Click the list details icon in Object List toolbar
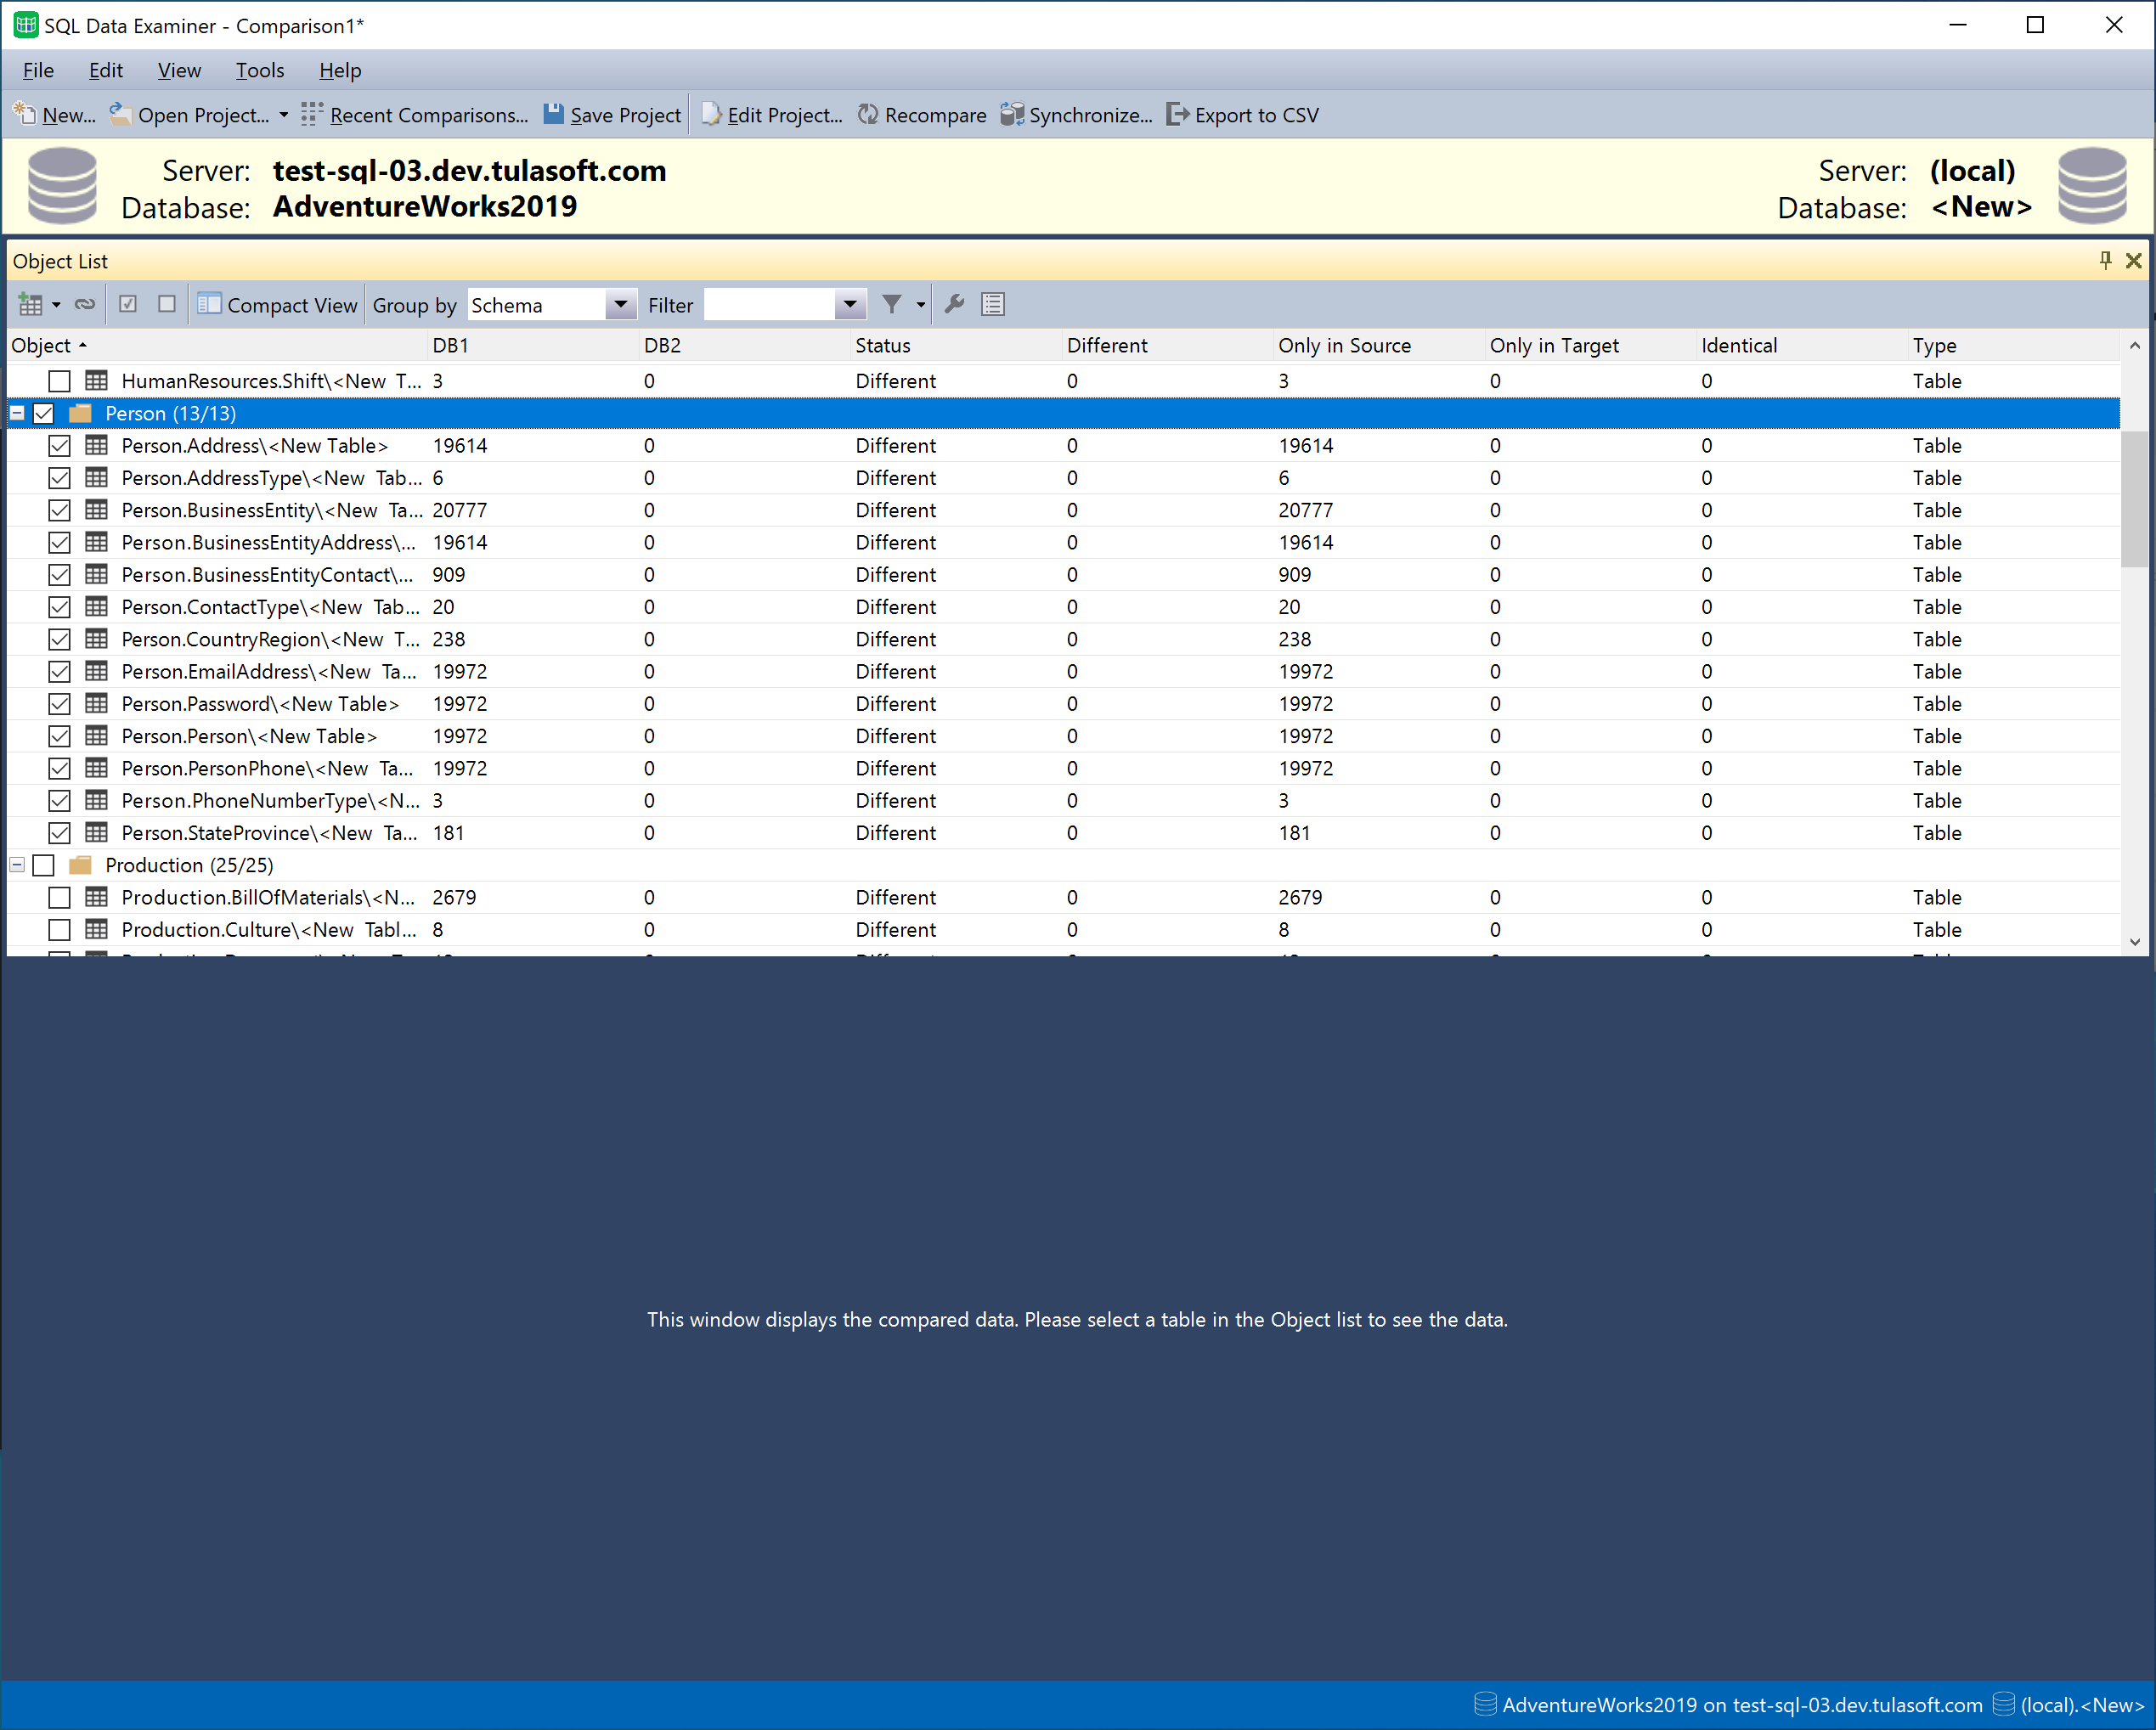 pyautogui.click(x=993, y=304)
